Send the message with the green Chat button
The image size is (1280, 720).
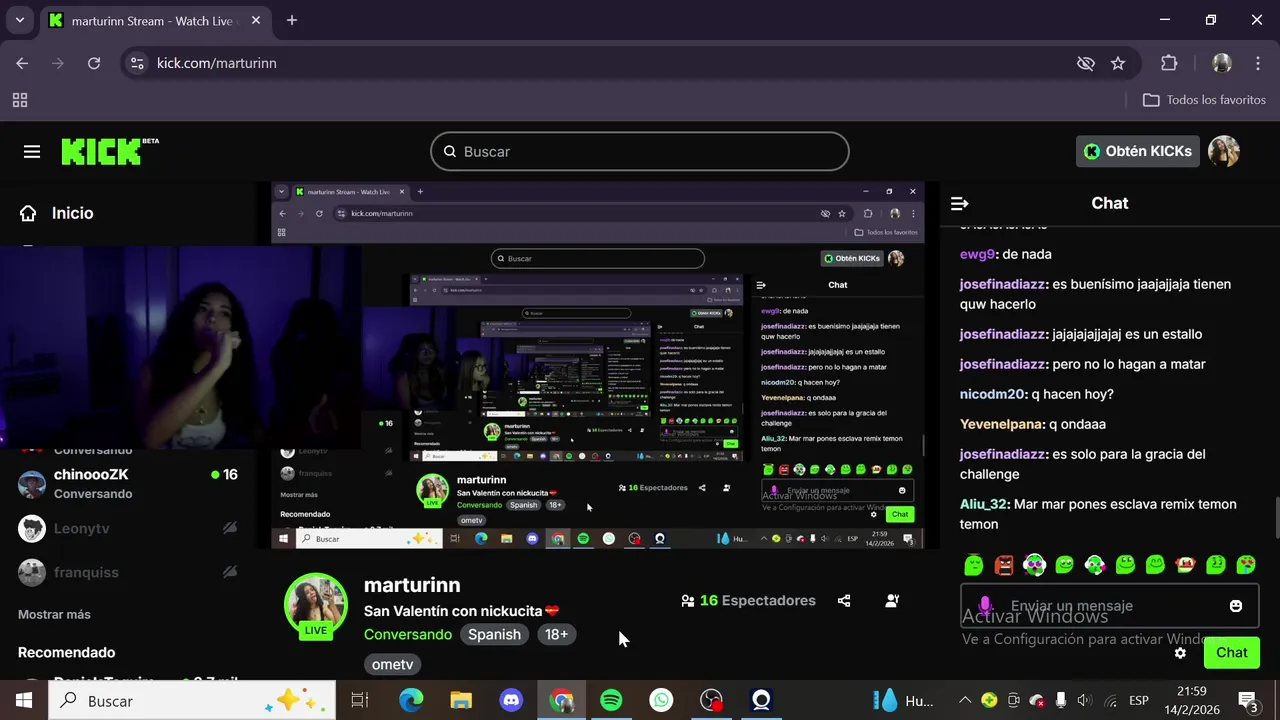[1231, 653]
